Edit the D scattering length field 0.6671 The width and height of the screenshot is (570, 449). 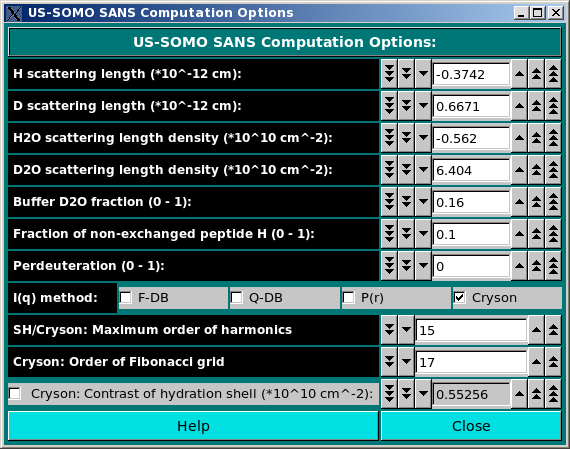pyautogui.click(x=471, y=107)
